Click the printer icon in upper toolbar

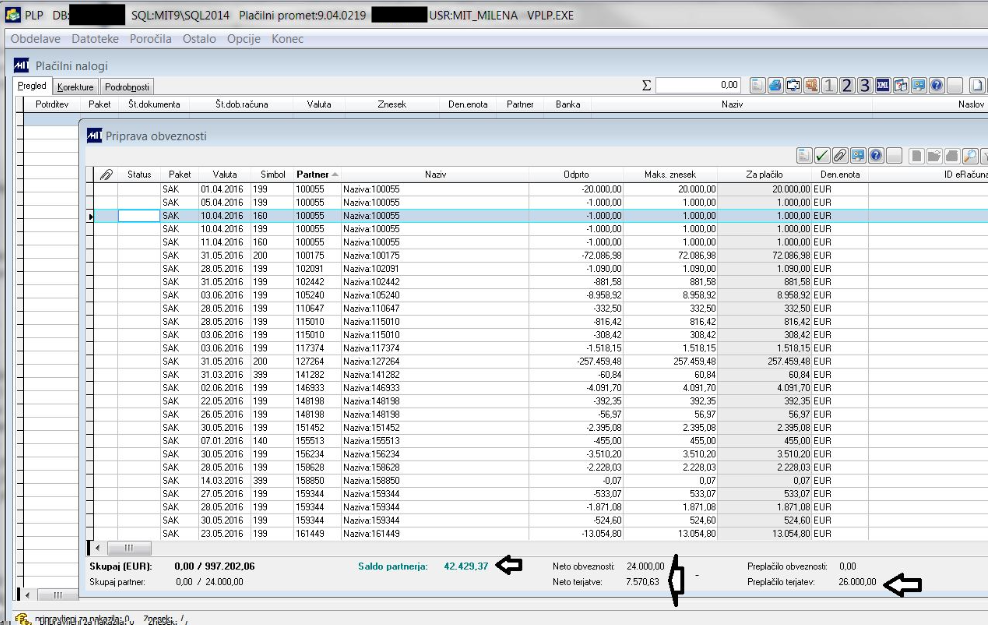[776, 86]
